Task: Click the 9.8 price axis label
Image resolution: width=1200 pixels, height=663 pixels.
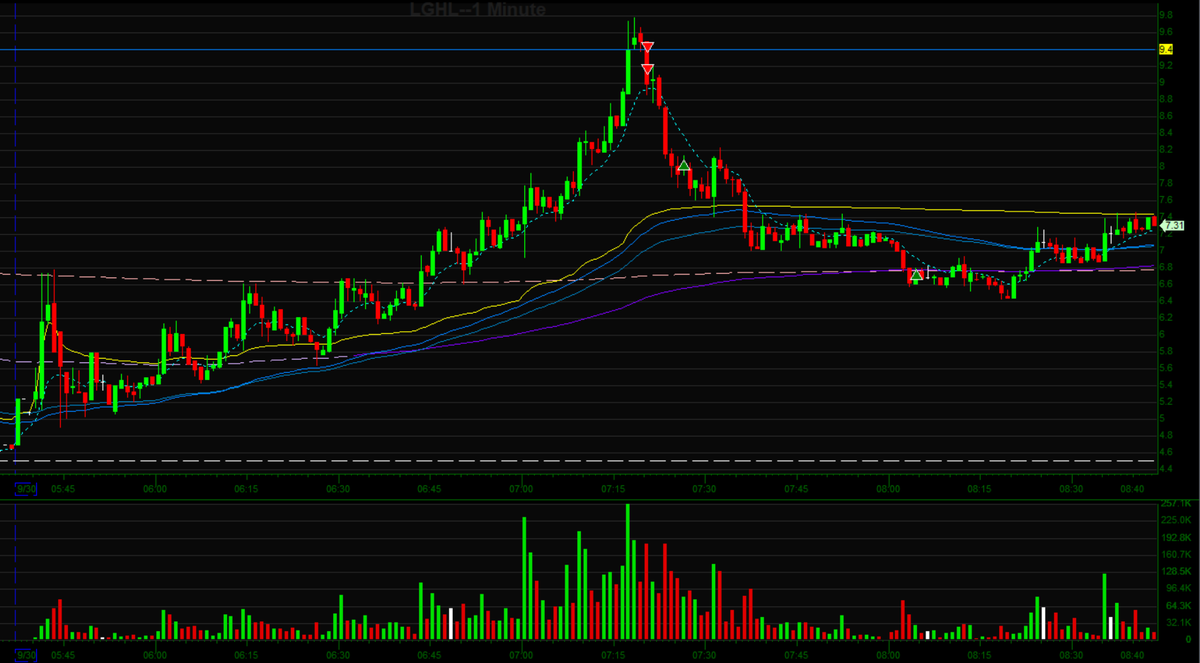Action: point(1166,15)
